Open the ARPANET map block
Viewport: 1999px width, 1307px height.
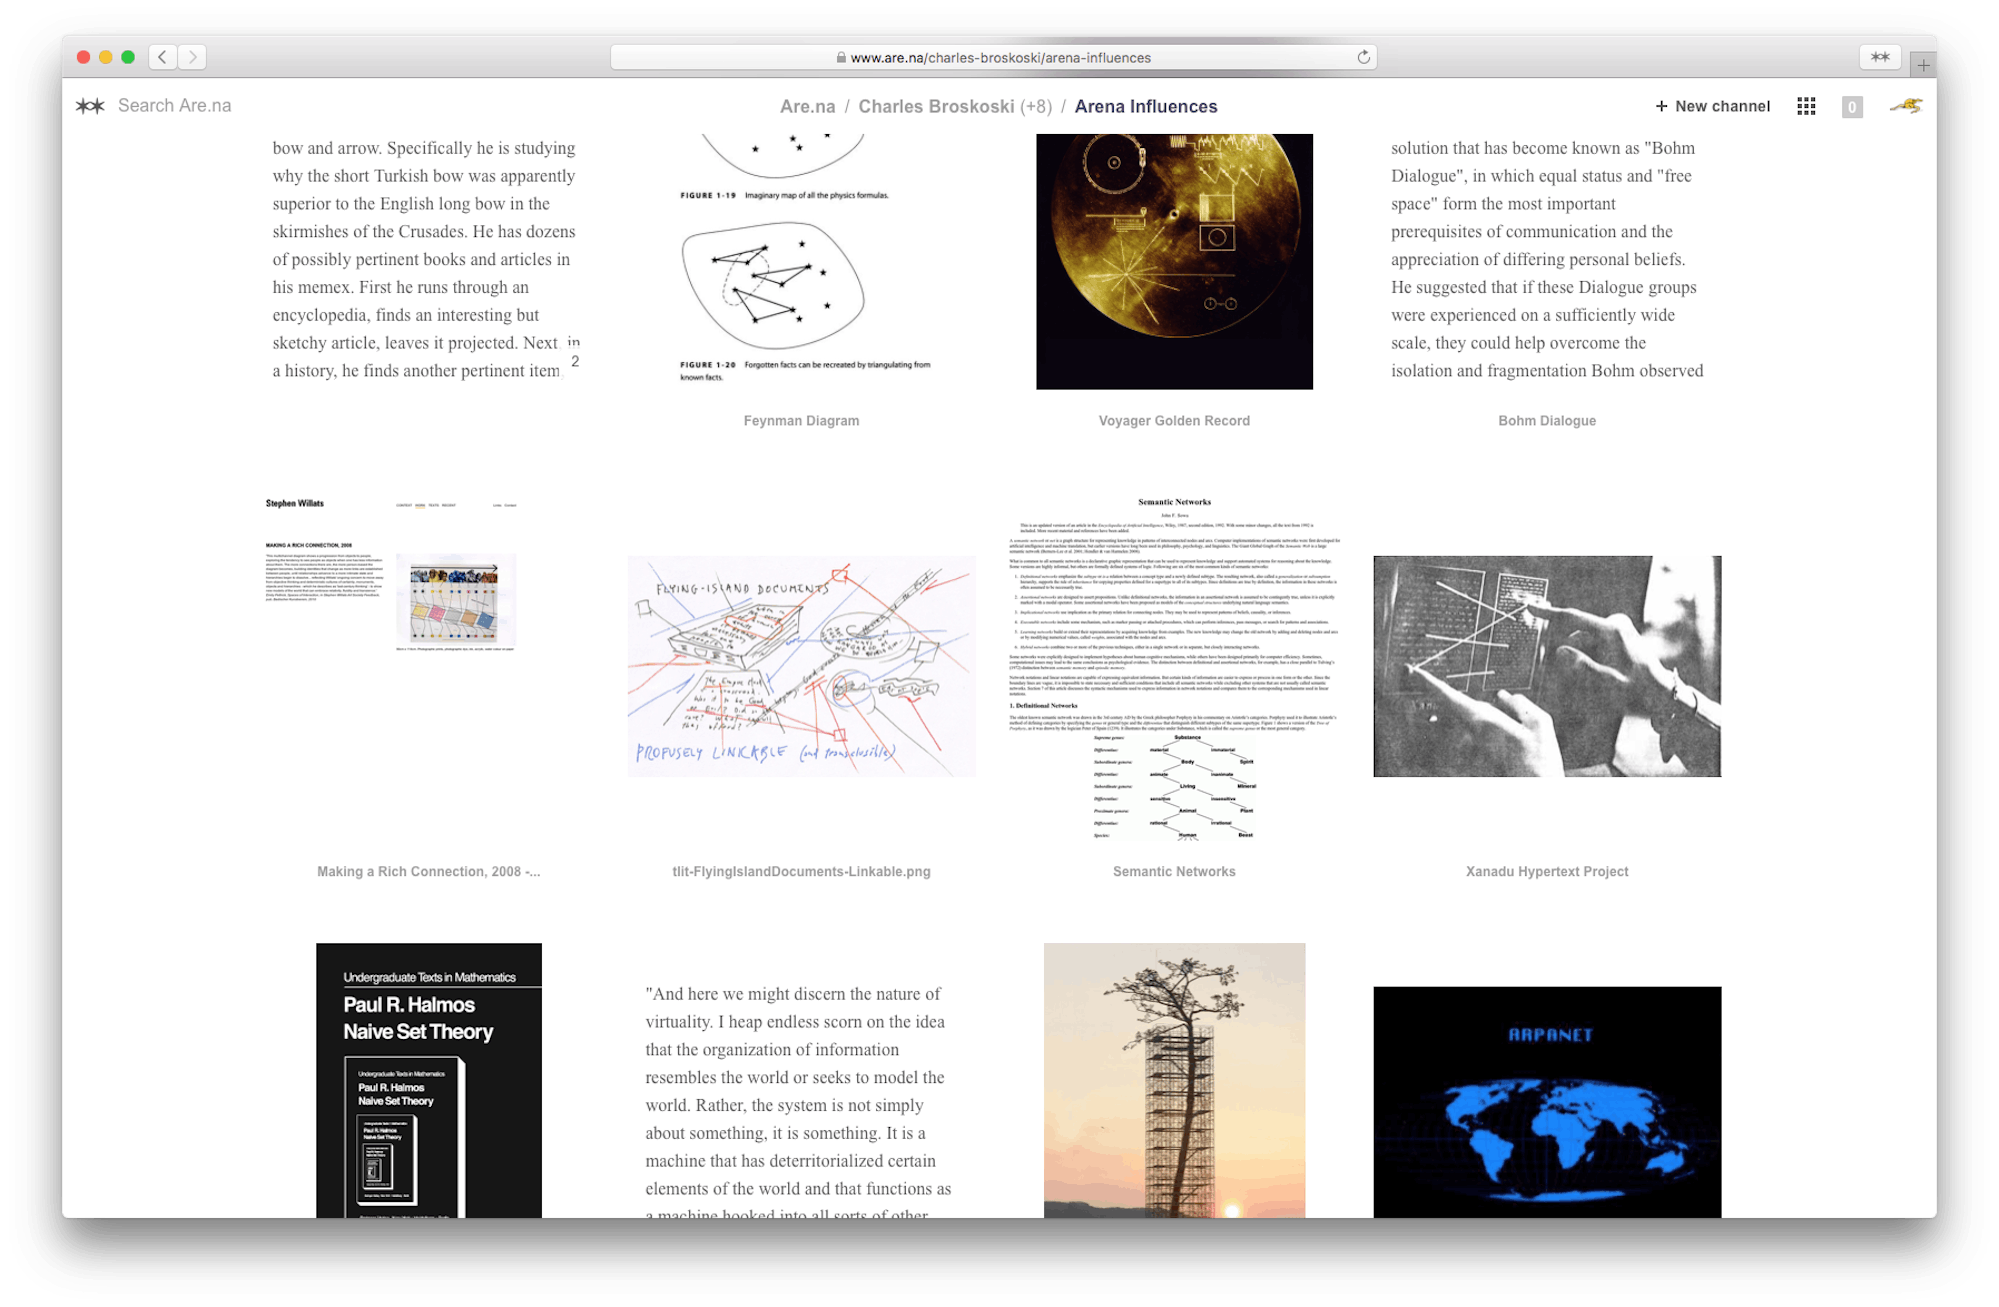[1547, 1100]
